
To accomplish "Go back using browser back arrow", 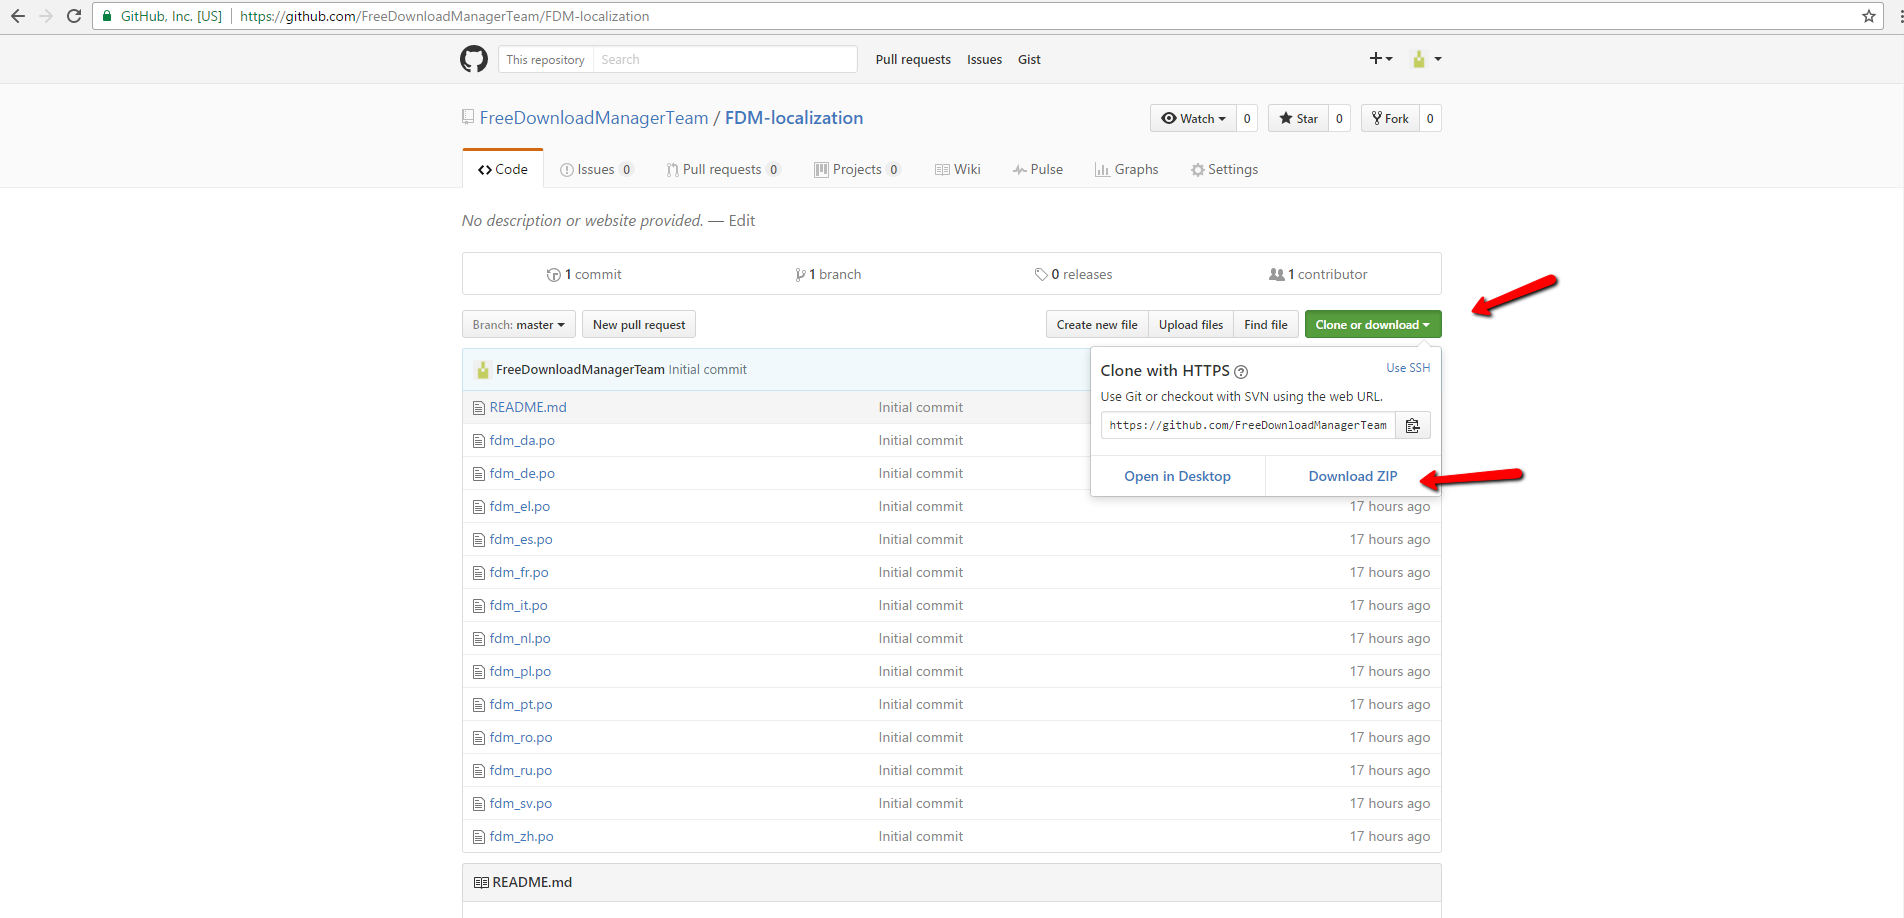I will tap(18, 16).
